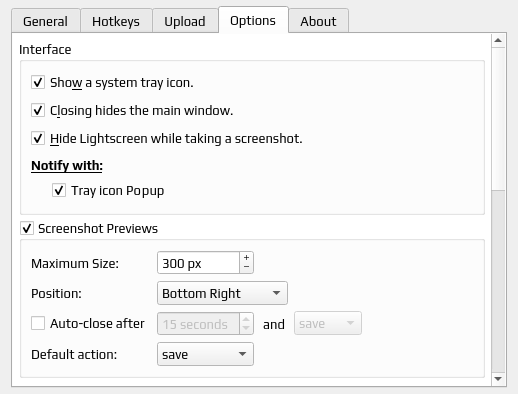518x394 pixels.
Task: Disable Screenshot Previews group
Action: 27,229
